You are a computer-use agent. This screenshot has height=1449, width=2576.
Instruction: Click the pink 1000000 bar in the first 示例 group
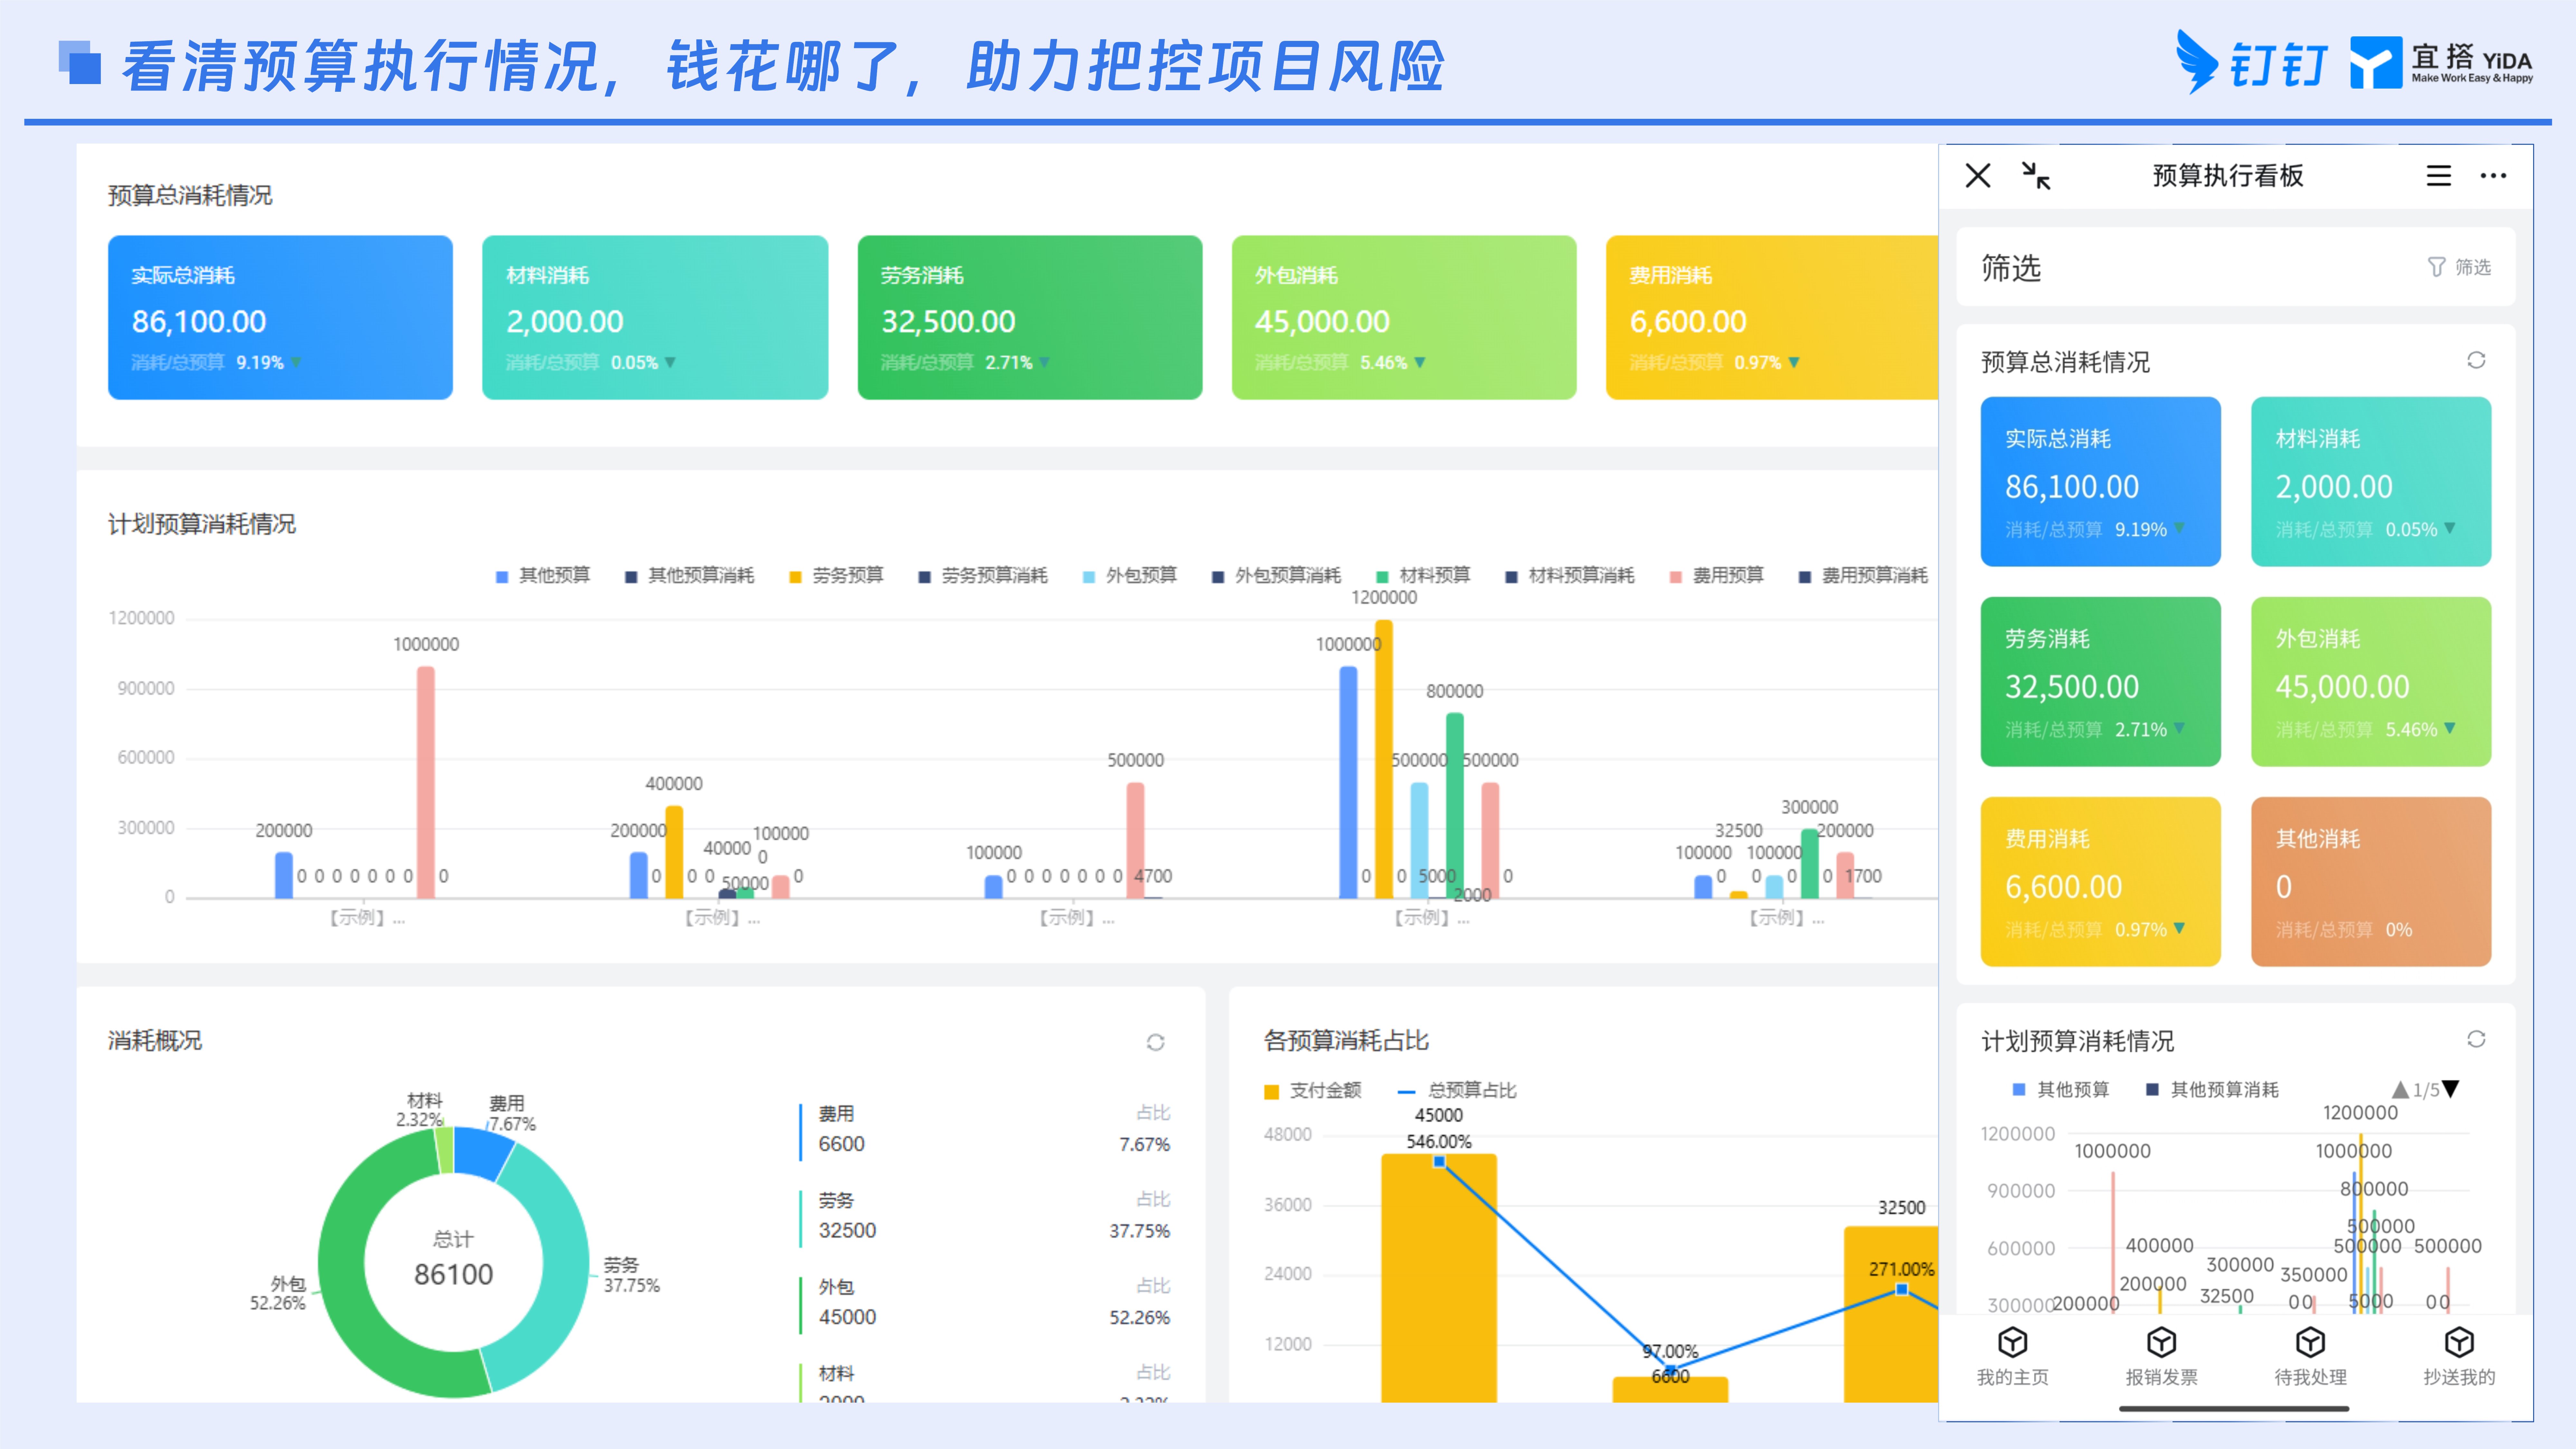coord(426,782)
